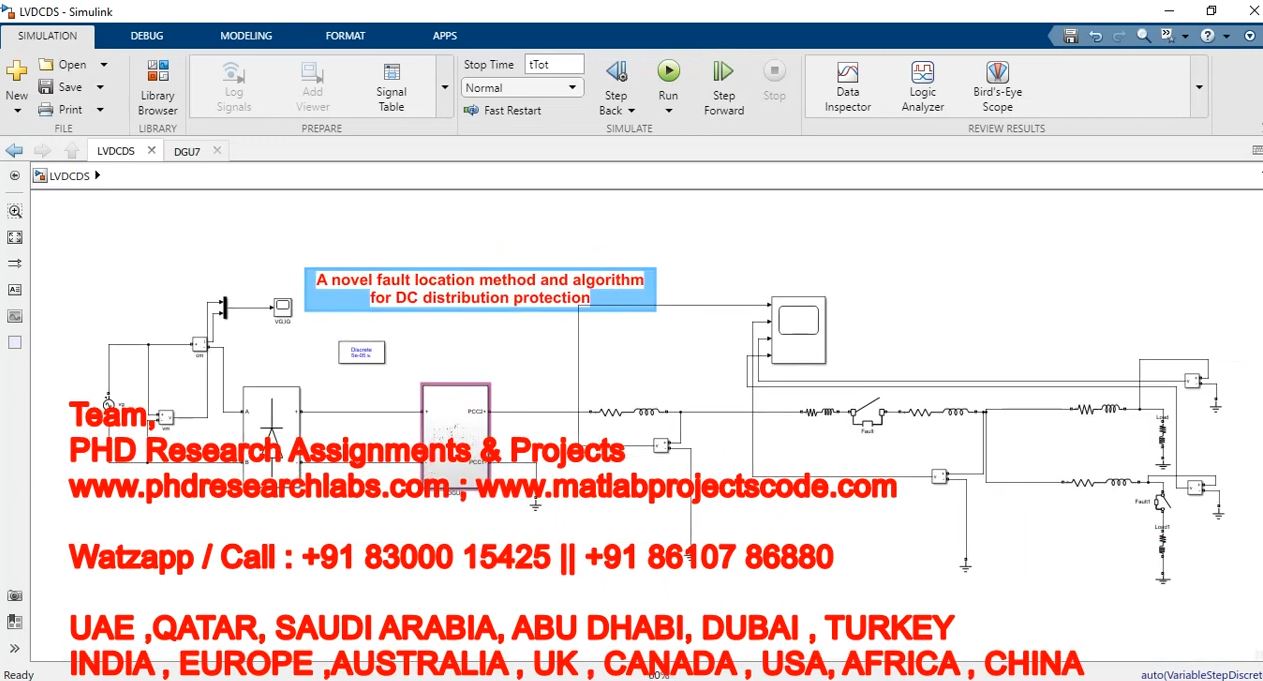Switch to the SIMULATION tab
Image resolution: width=1263 pixels, height=681 pixels.
click(x=47, y=36)
